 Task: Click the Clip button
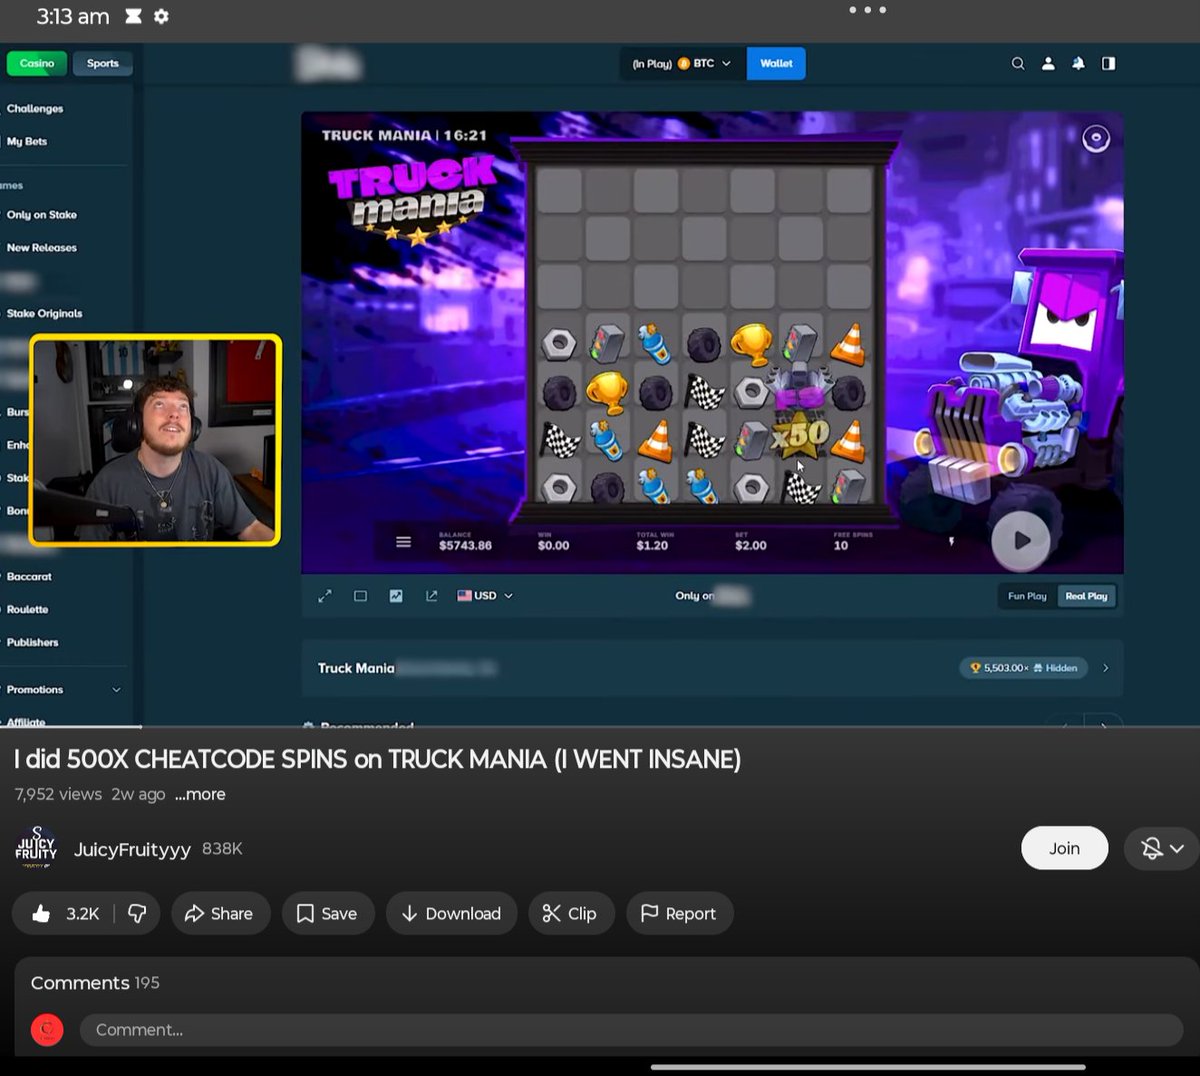(570, 913)
